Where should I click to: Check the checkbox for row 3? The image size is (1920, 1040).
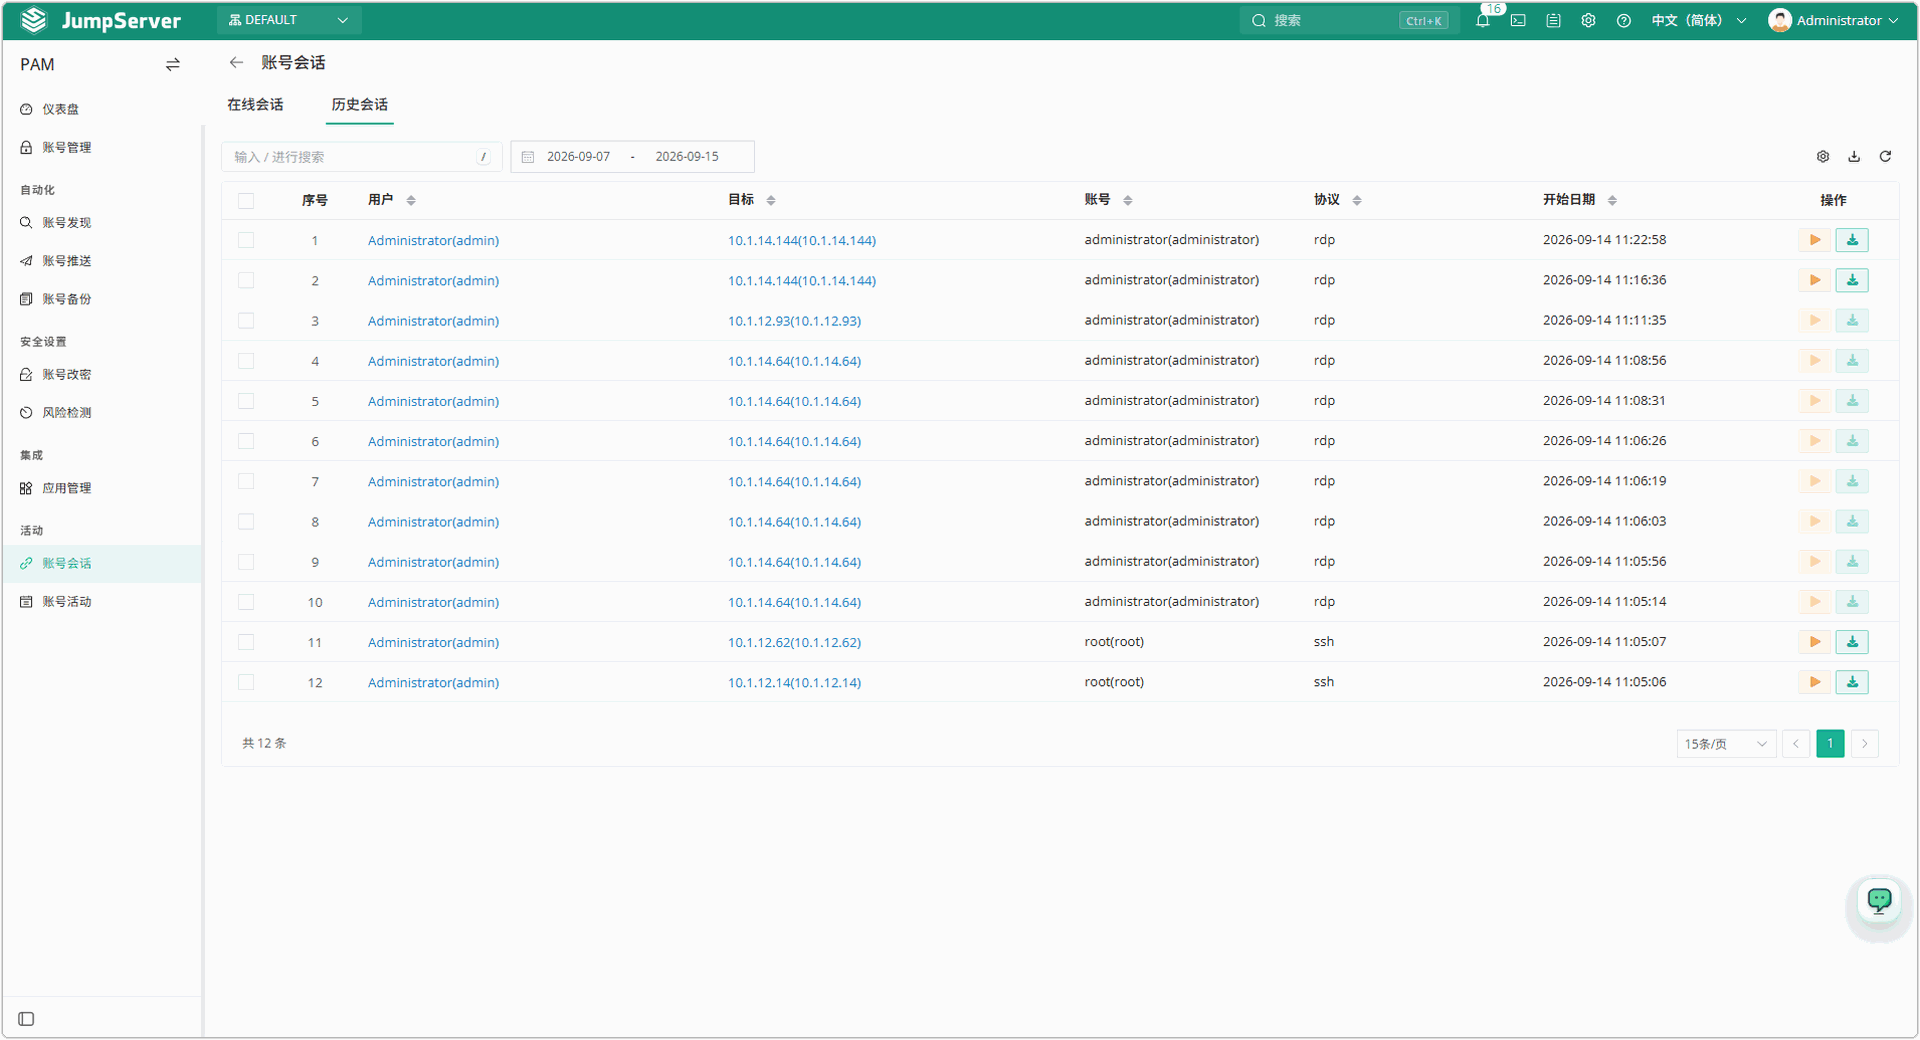246,321
